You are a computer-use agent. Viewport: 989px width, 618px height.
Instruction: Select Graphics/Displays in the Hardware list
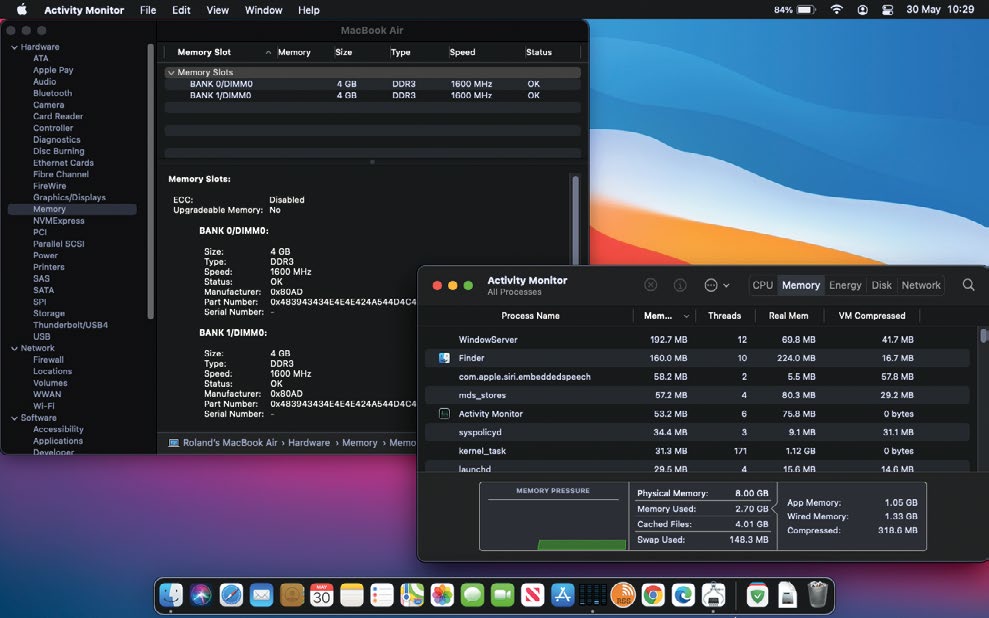(69, 197)
